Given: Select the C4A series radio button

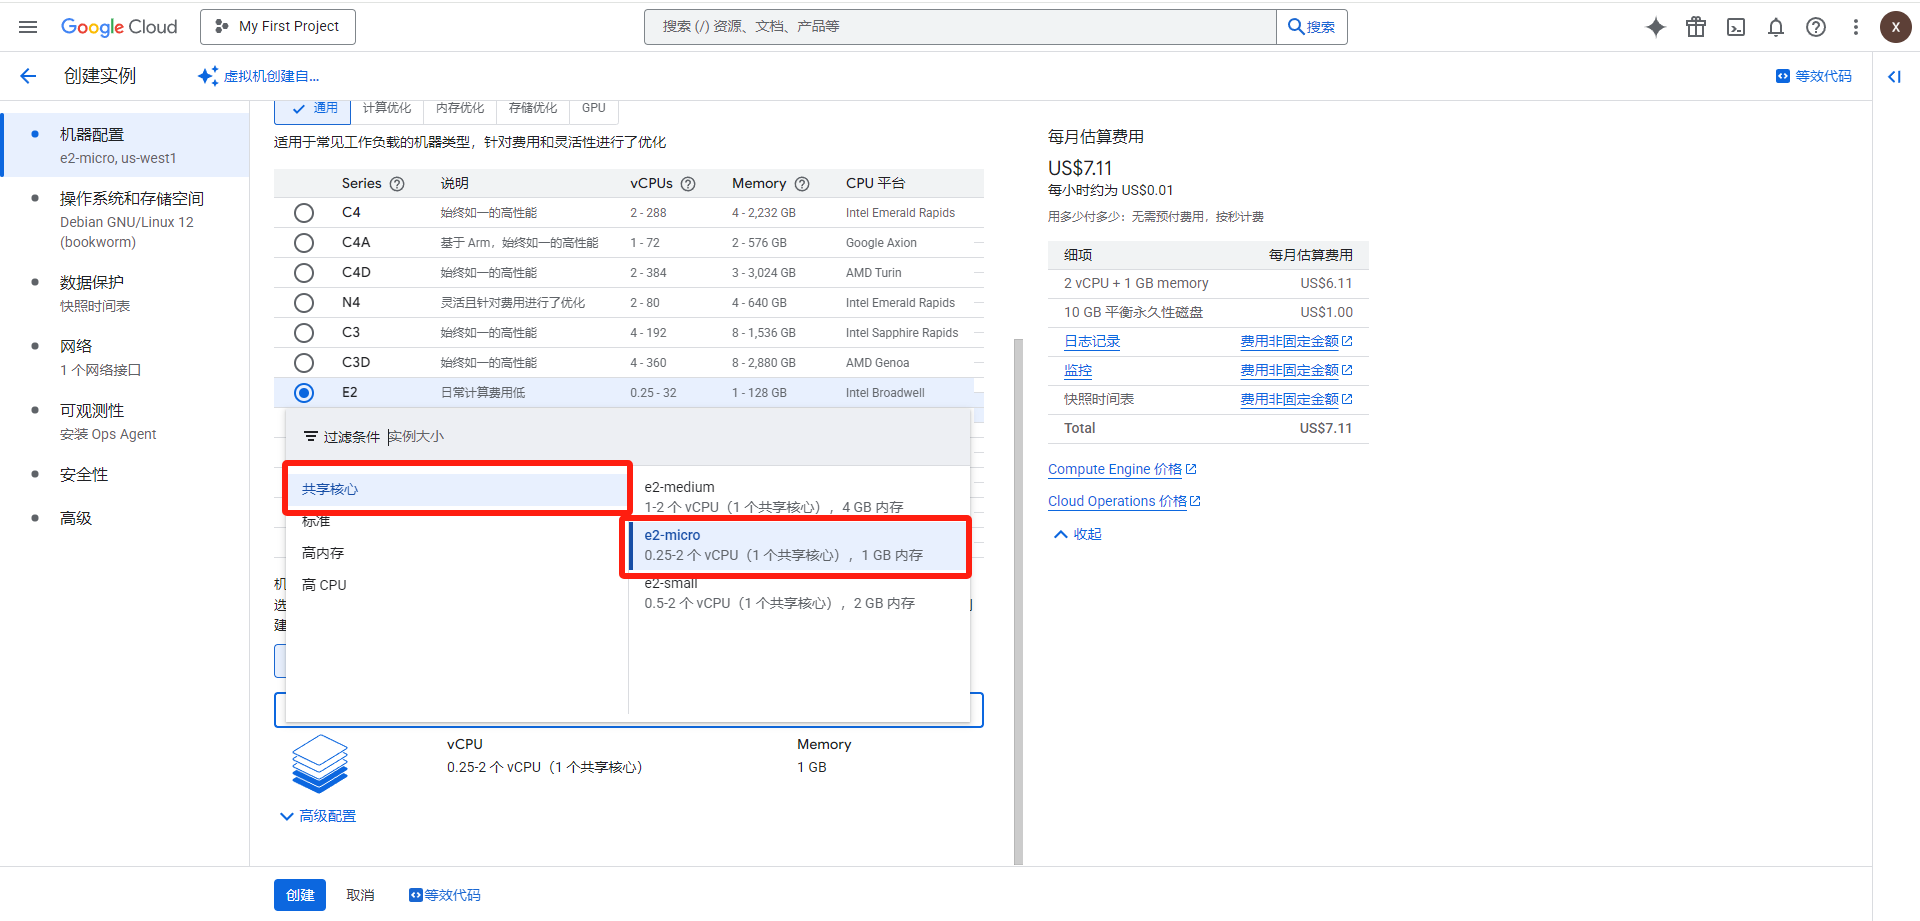Looking at the screenshot, I should 304,243.
